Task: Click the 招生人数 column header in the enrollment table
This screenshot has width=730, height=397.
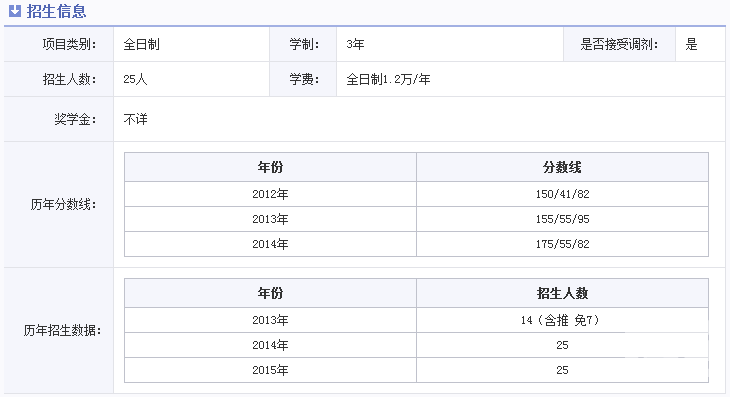Action: 562,293
